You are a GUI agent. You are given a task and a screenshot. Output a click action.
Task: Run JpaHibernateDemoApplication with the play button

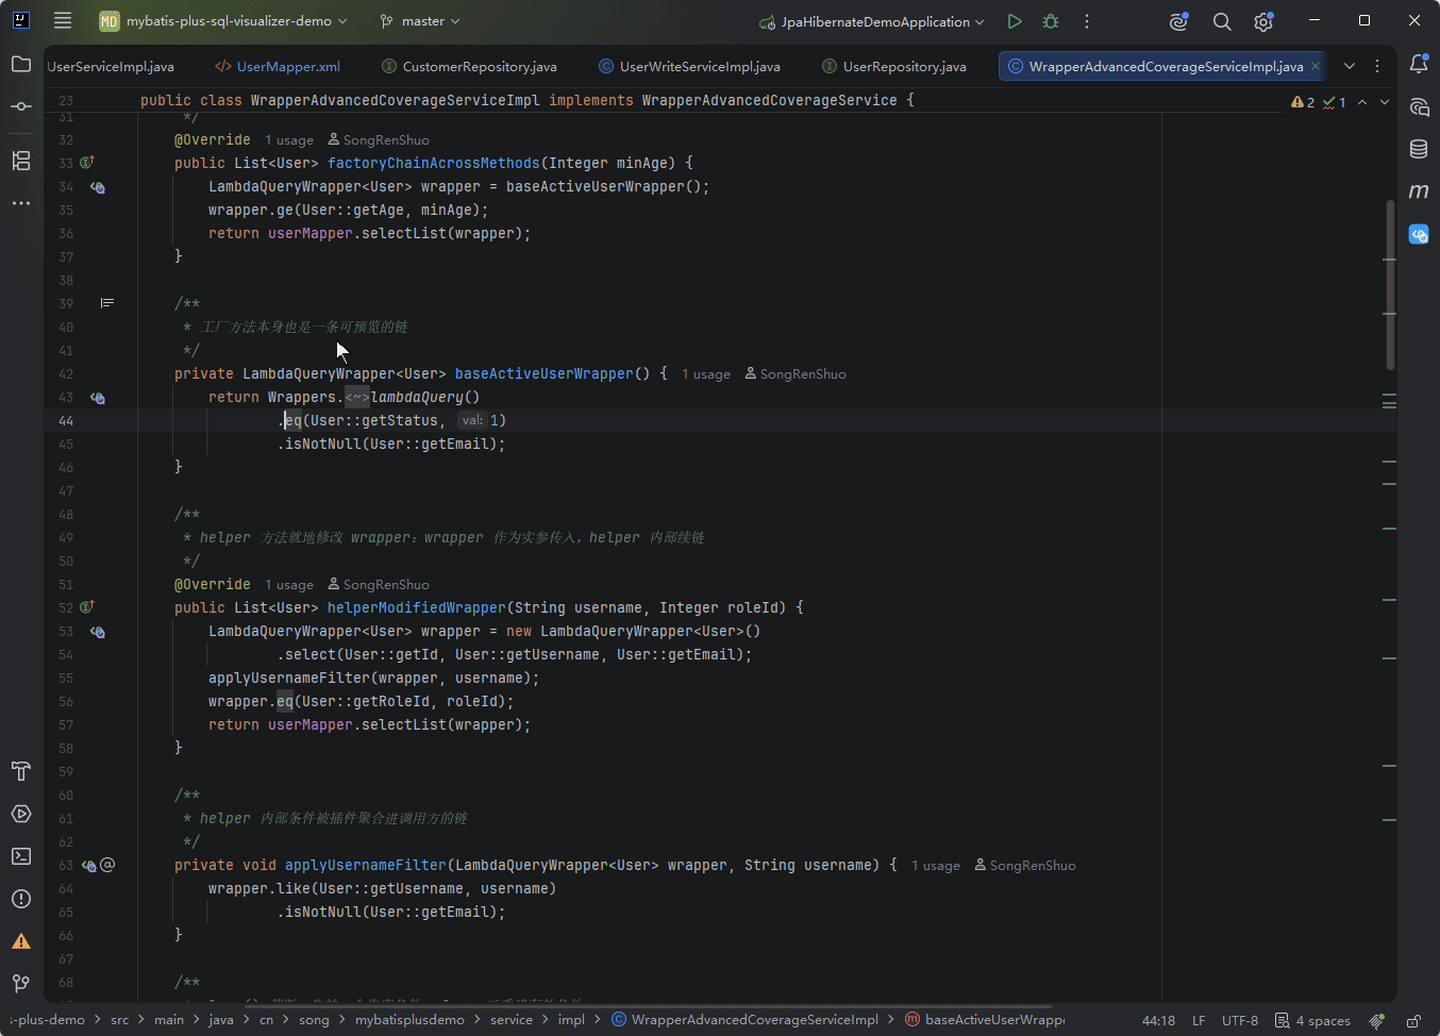(1014, 21)
